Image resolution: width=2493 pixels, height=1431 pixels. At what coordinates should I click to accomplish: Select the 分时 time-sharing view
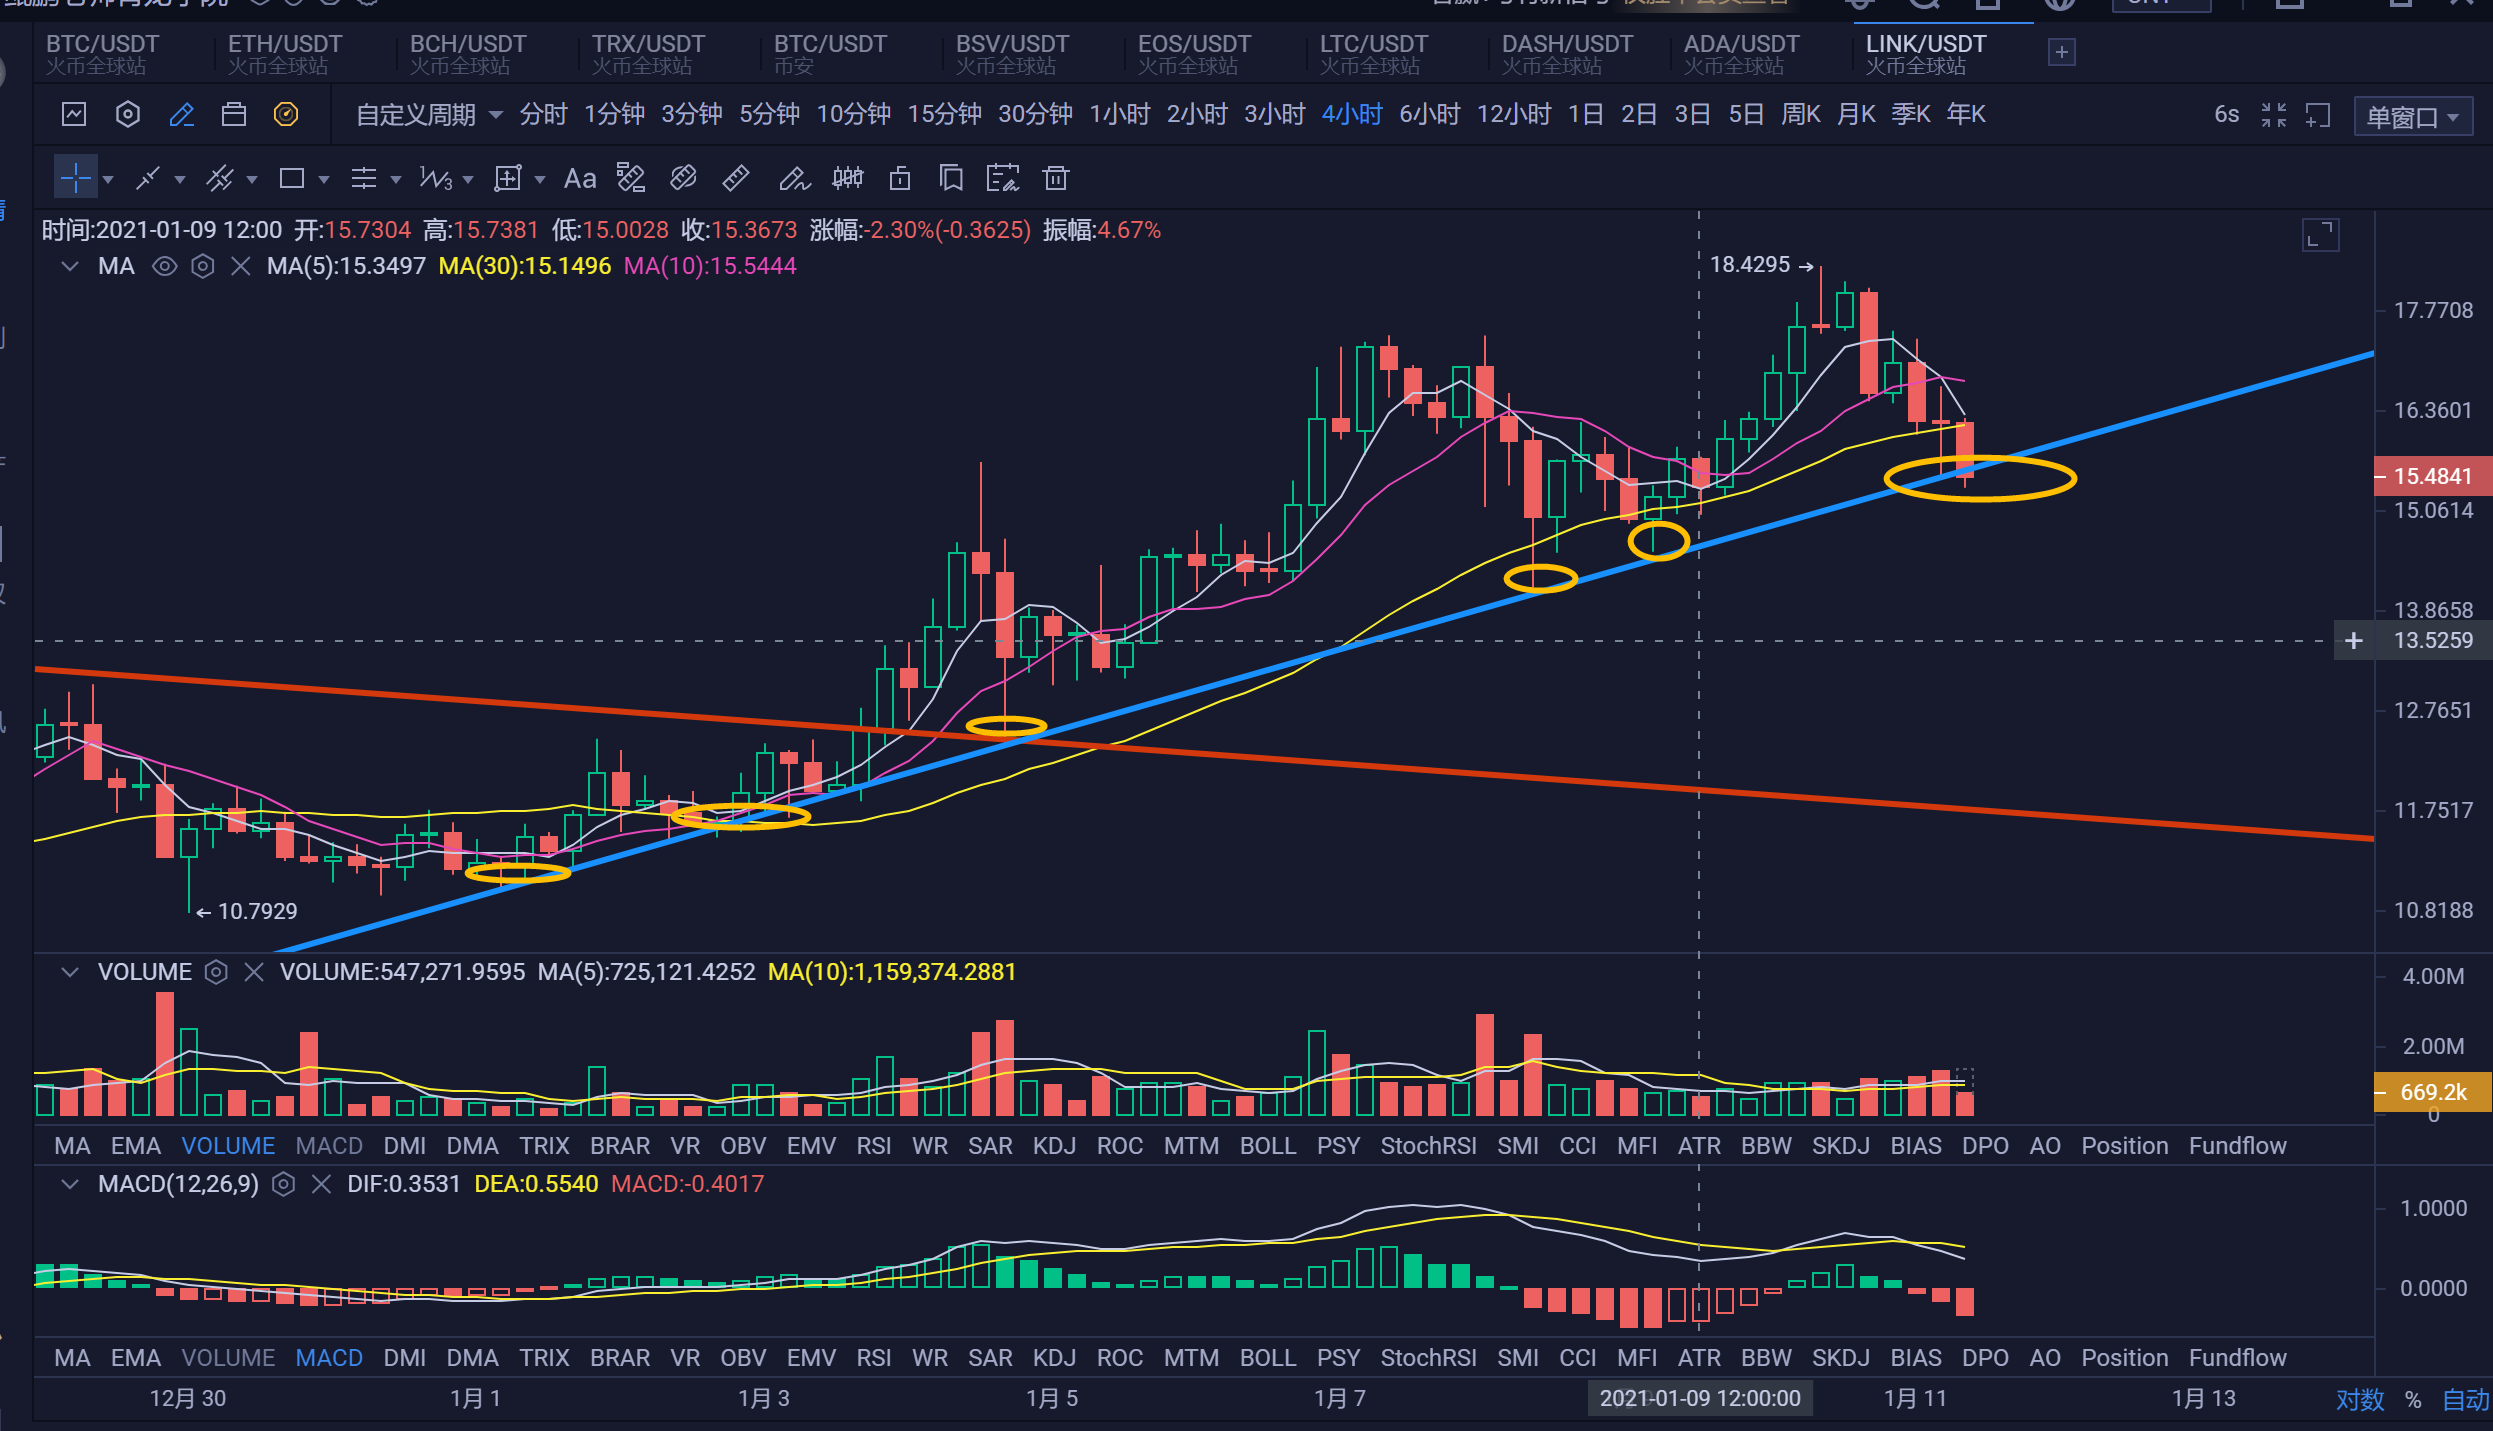click(543, 115)
